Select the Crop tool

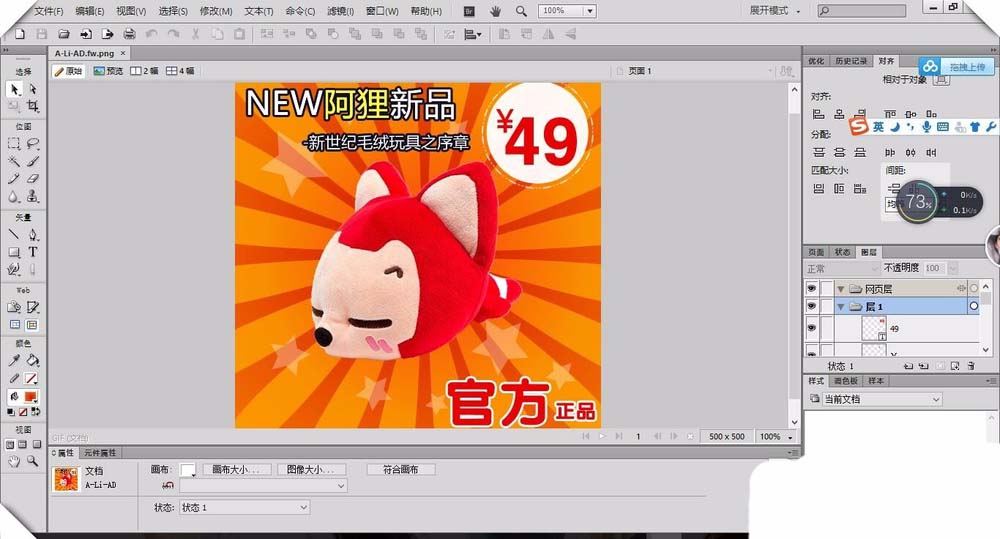click(x=33, y=106)
